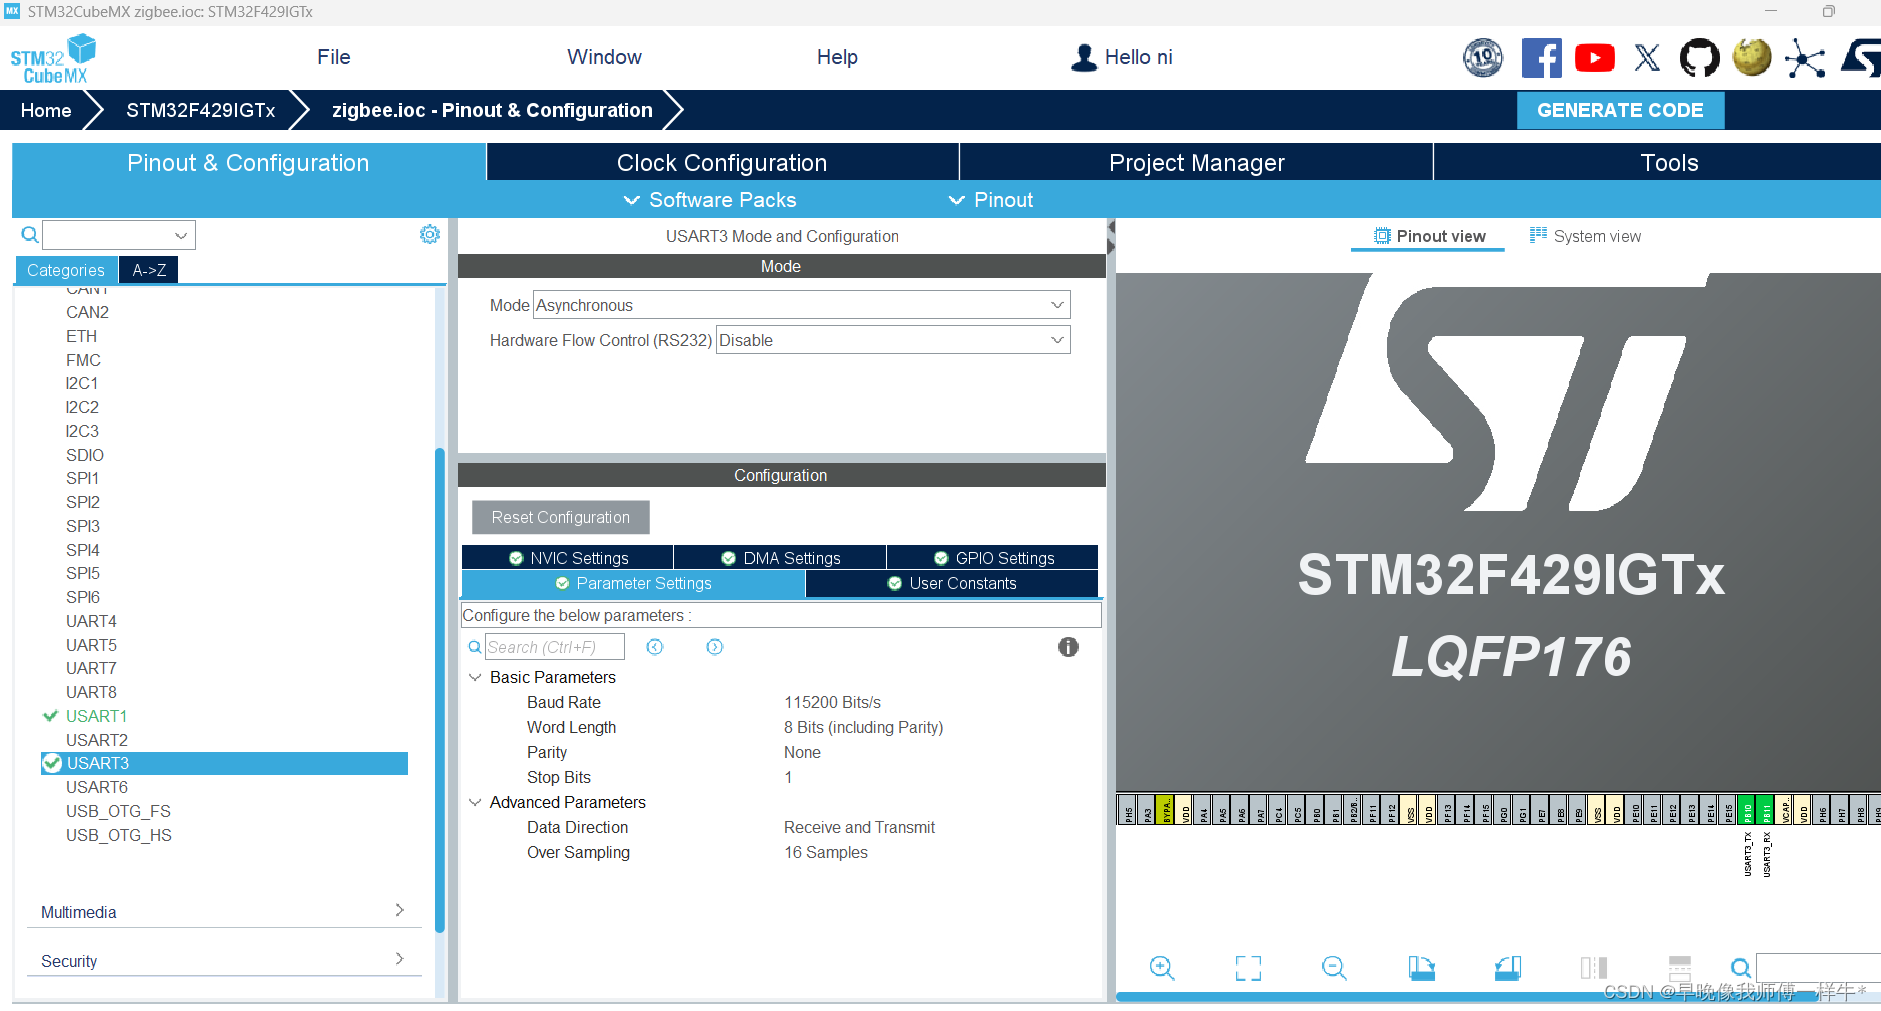Select the A->Z sorting tab
This screenshot has width=1881, height=1011.
point(149,270)
